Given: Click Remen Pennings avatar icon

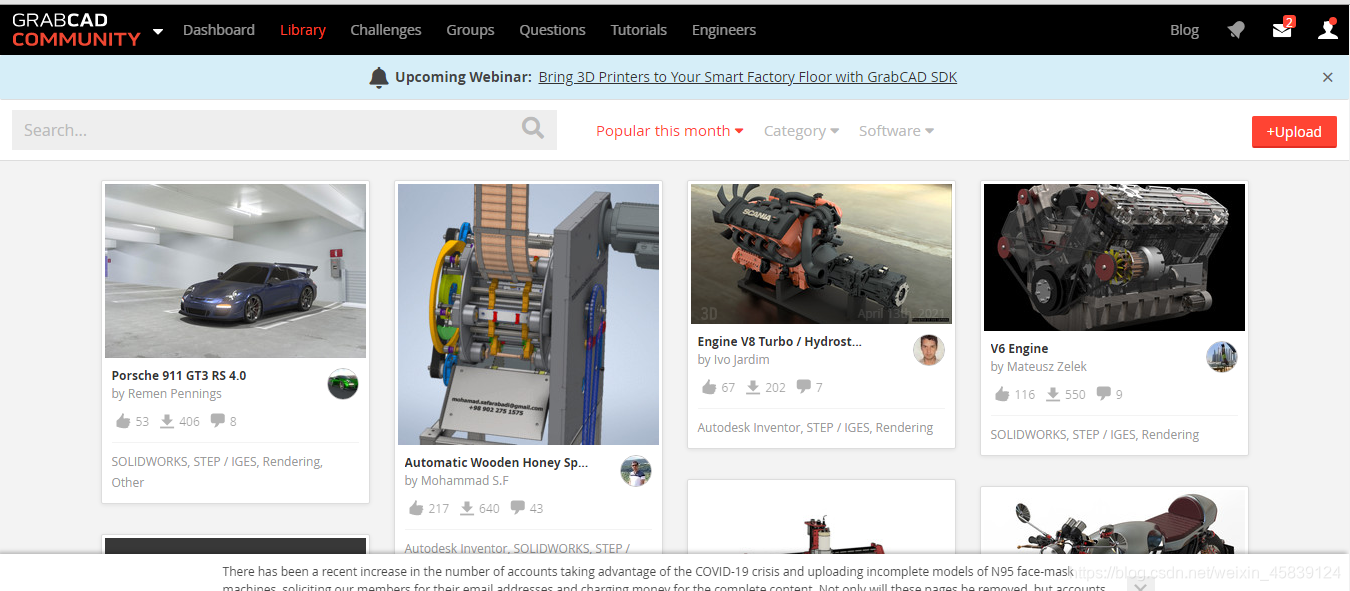Looking at the screenshot, I should click(343, 384).
